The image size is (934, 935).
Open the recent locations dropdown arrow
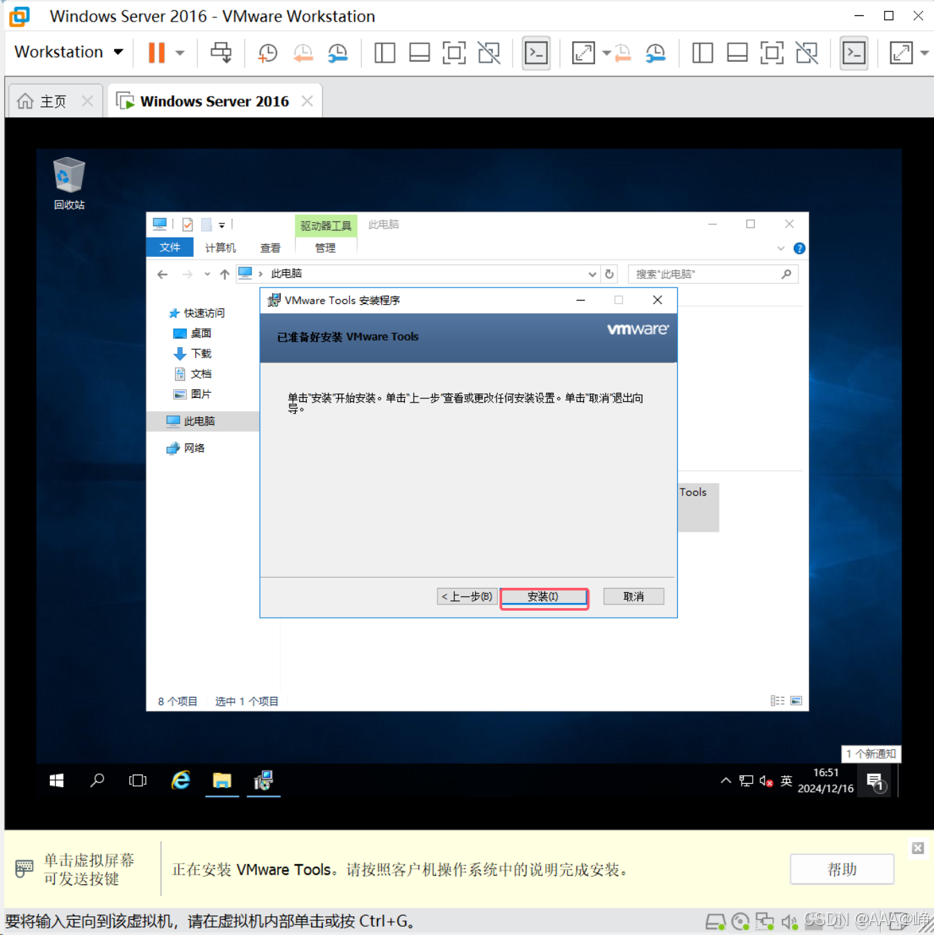[207, 274]
